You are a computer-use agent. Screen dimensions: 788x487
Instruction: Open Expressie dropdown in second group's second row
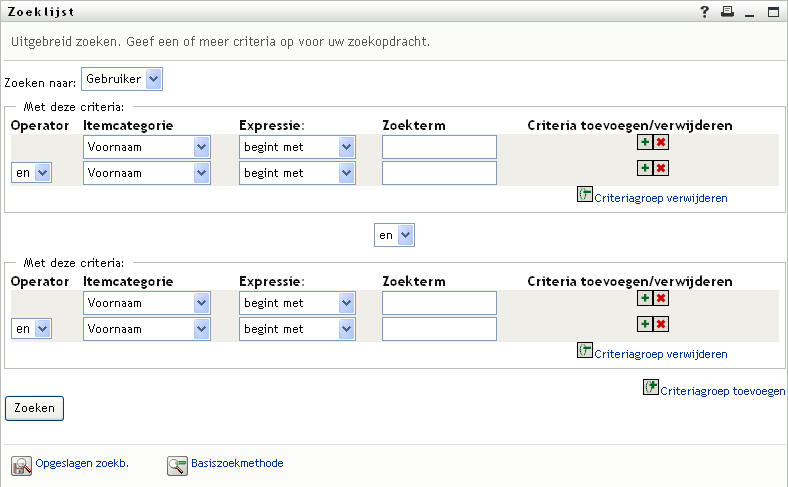click(297, 329)
